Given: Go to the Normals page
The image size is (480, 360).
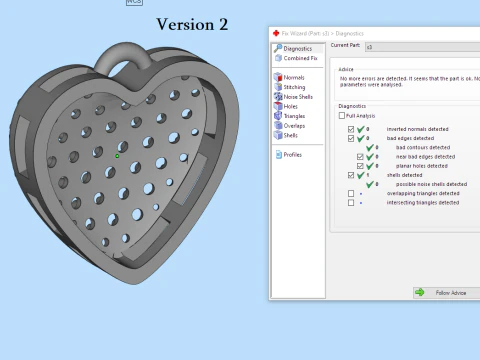Looking at the screenshot, I should pos(294,77).
